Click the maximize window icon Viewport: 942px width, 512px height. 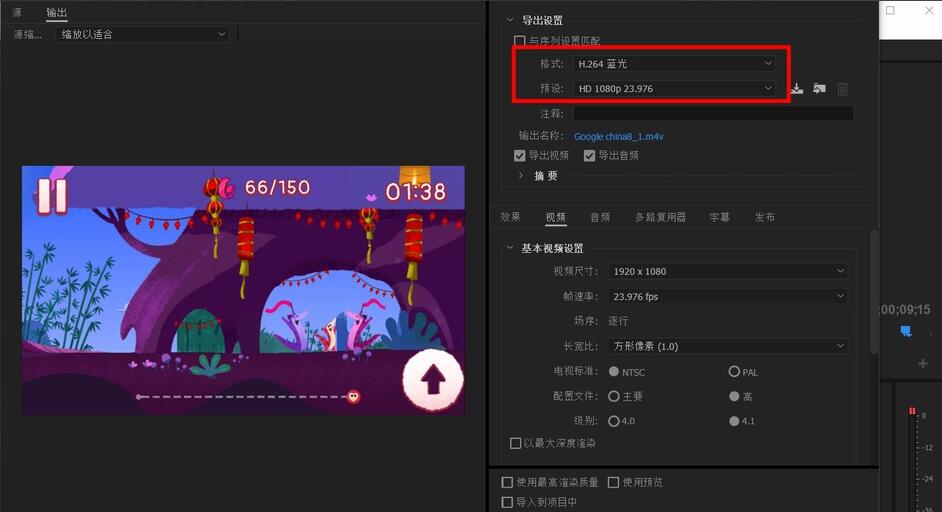(890, 10)
